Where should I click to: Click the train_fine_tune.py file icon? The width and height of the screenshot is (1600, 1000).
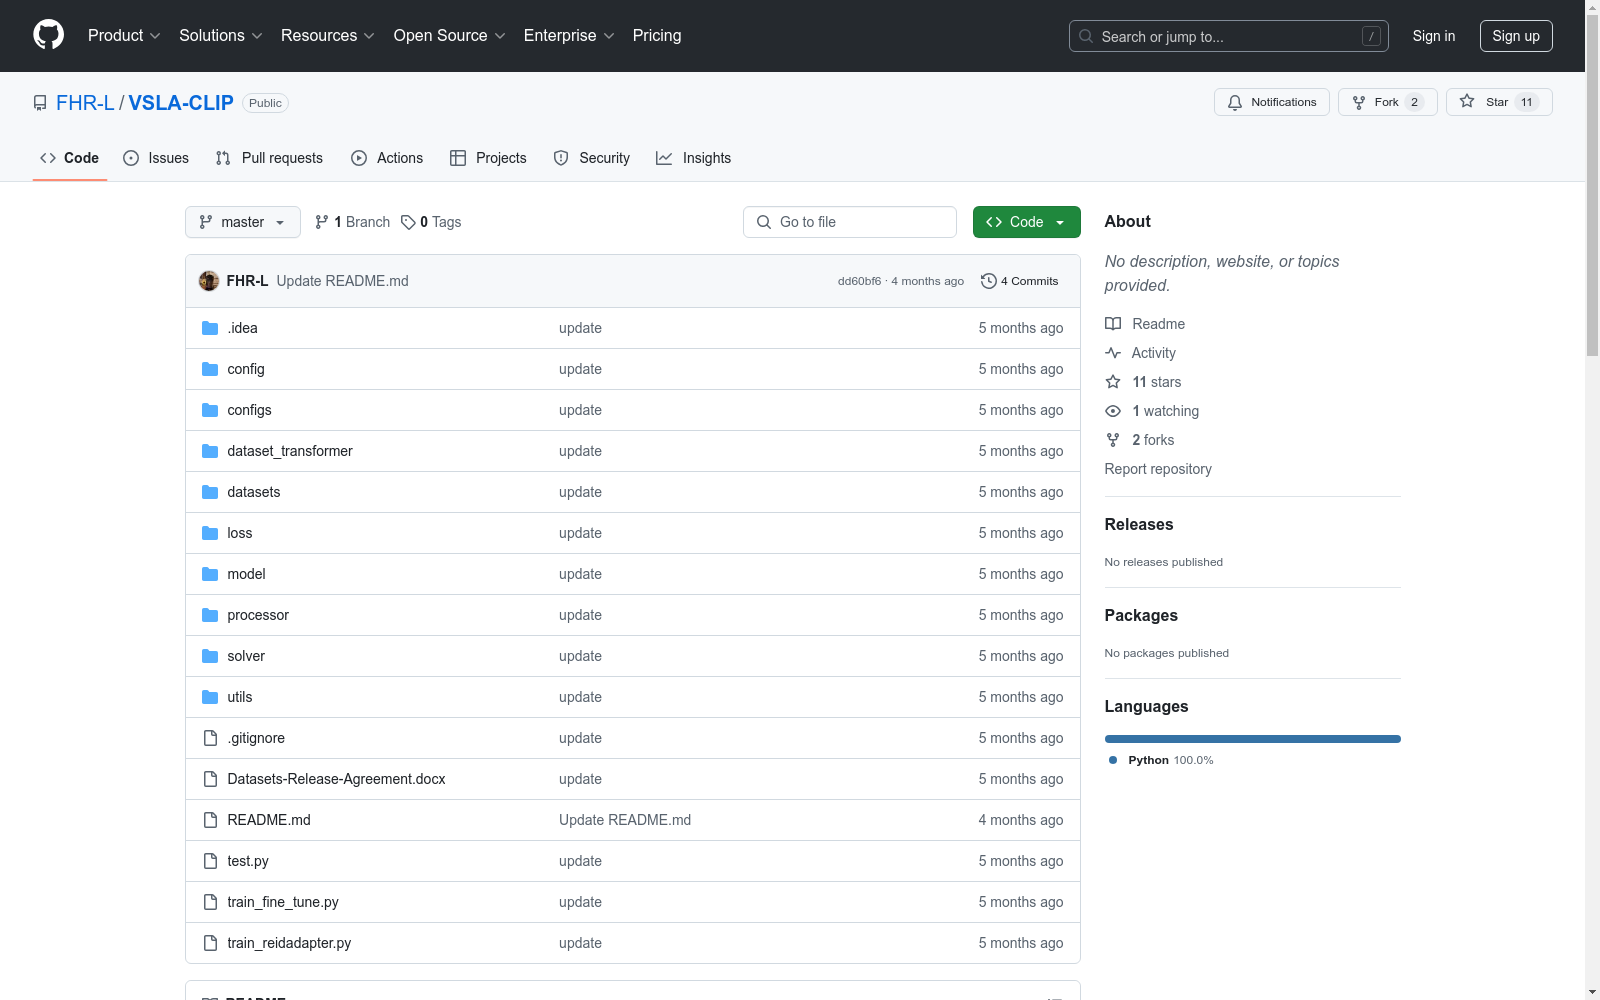click(x=210, y=902)
